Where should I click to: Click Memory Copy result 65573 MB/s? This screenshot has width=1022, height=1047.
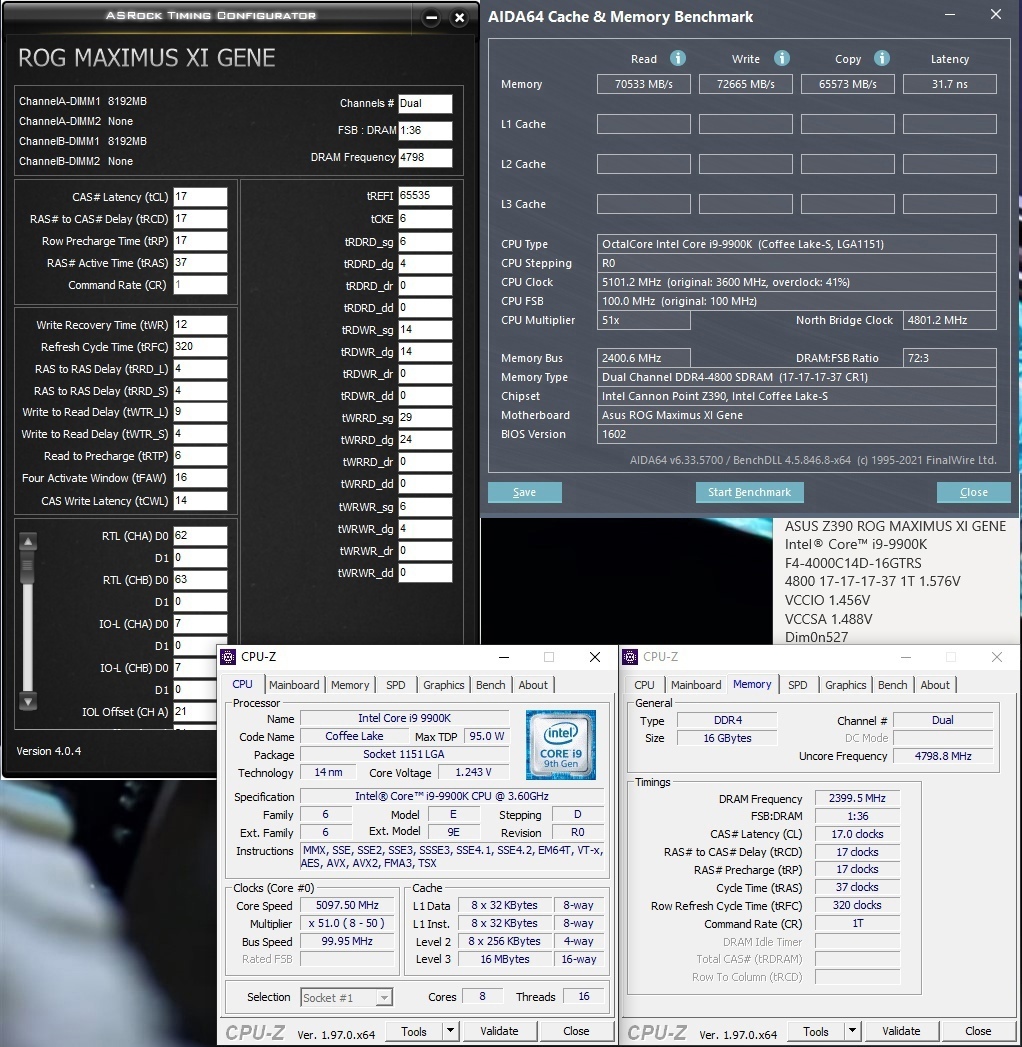point(848,84)
